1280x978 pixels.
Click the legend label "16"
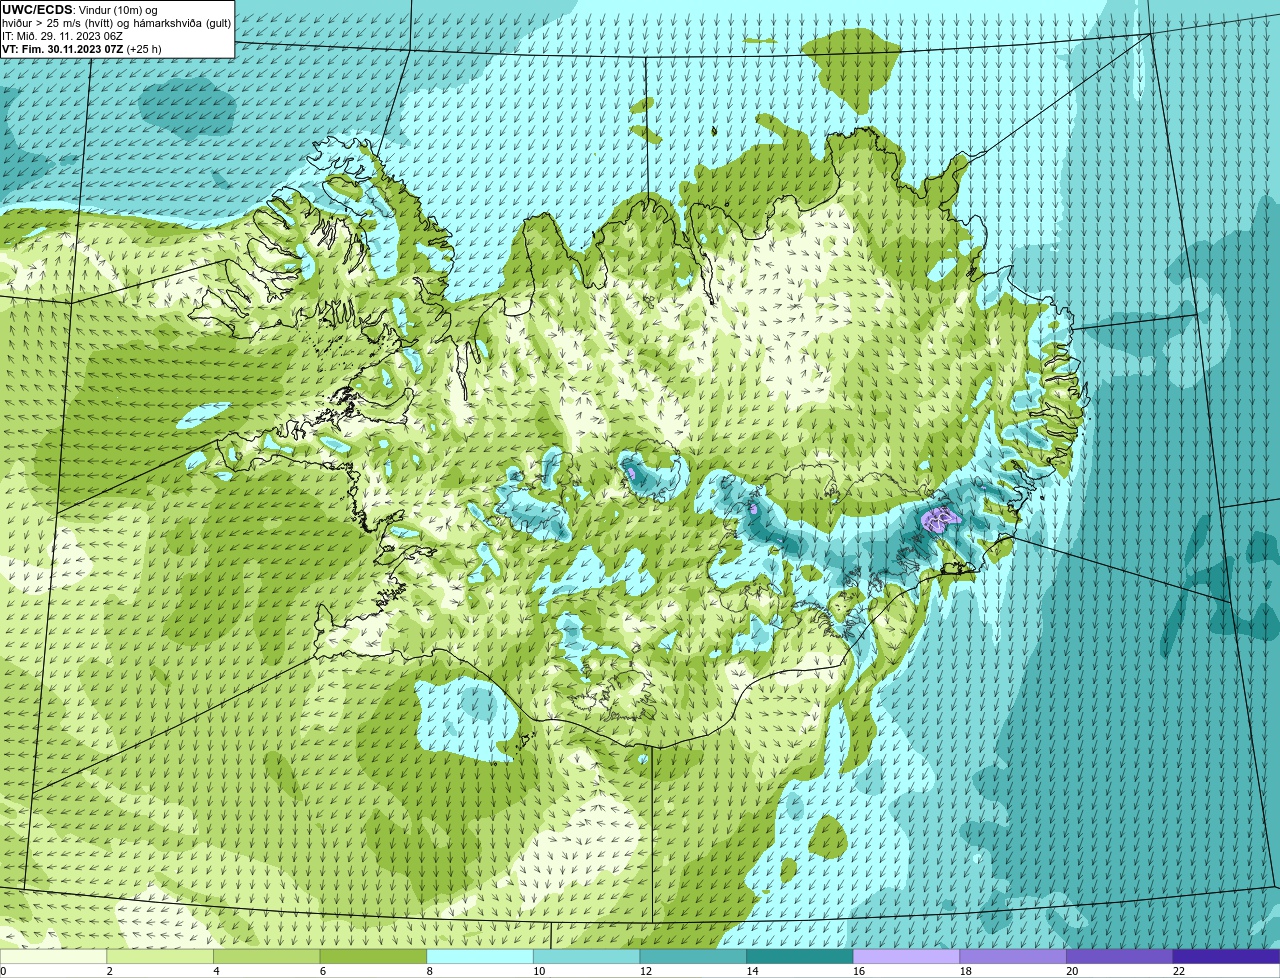tap(859, 971)
